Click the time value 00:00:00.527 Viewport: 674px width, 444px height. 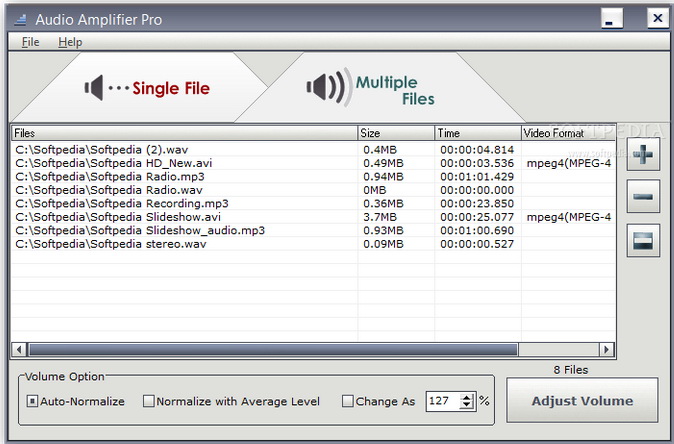(x=477, y=244)
